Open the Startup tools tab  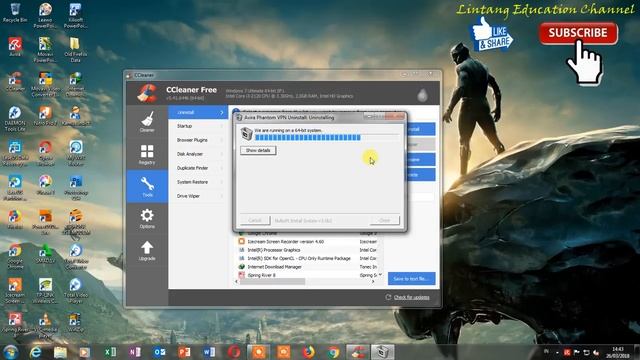point(198,126)
